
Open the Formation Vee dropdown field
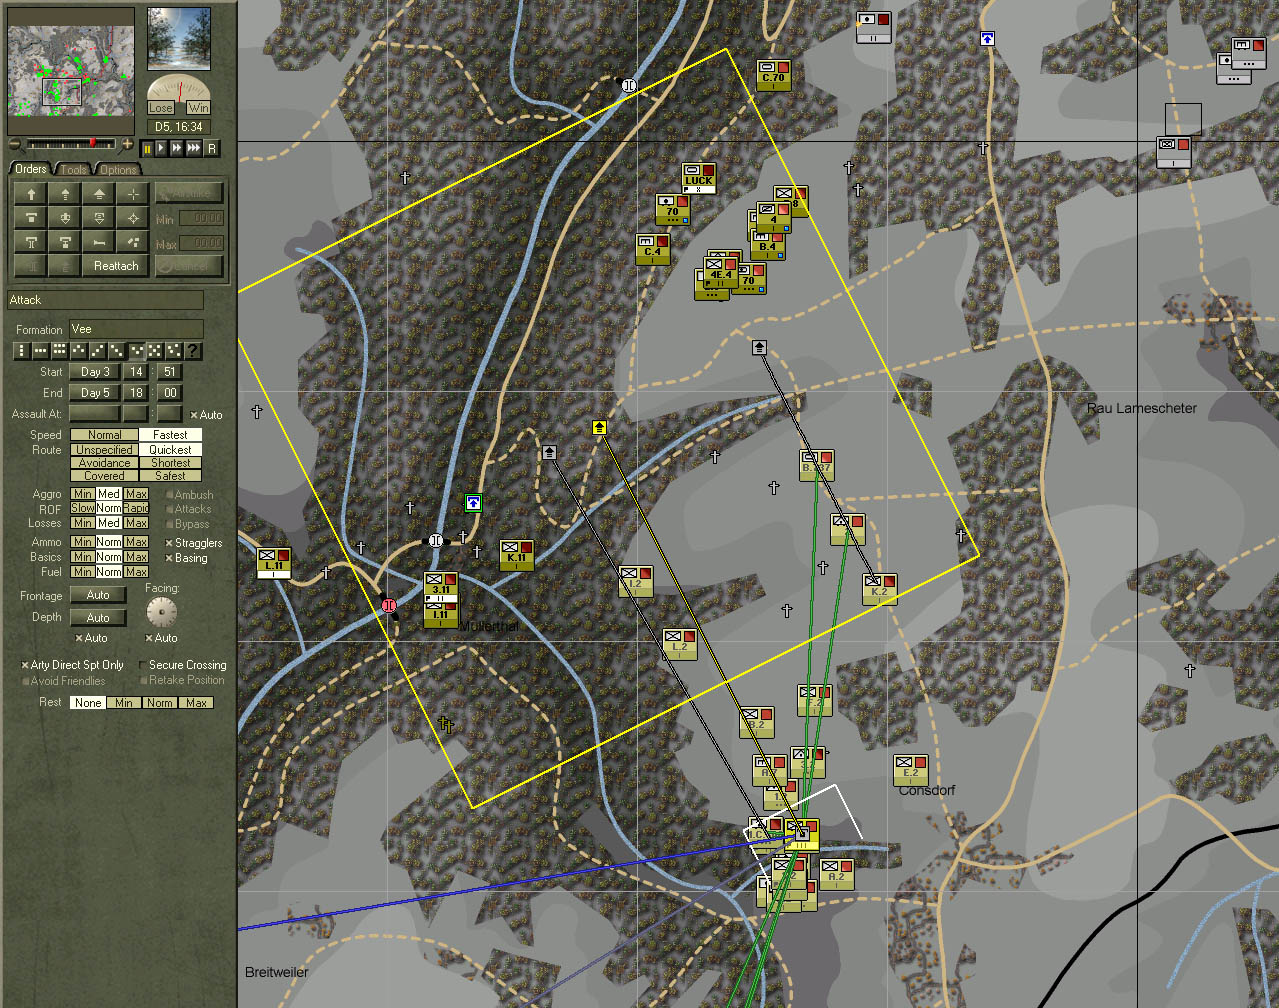point(136,329)
